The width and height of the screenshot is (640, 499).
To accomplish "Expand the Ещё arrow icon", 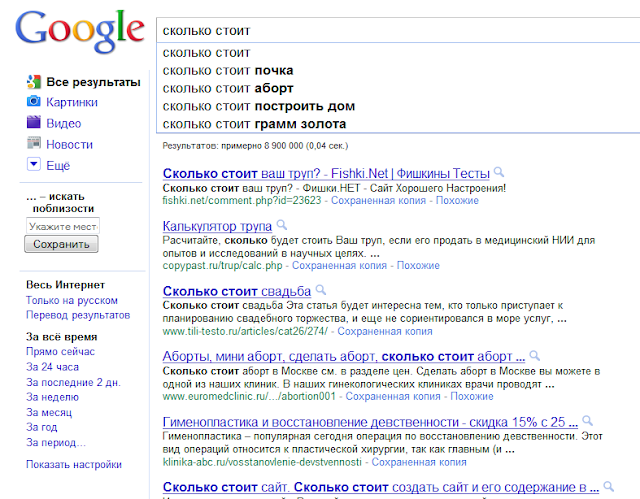I will click(x=33, y=164).
